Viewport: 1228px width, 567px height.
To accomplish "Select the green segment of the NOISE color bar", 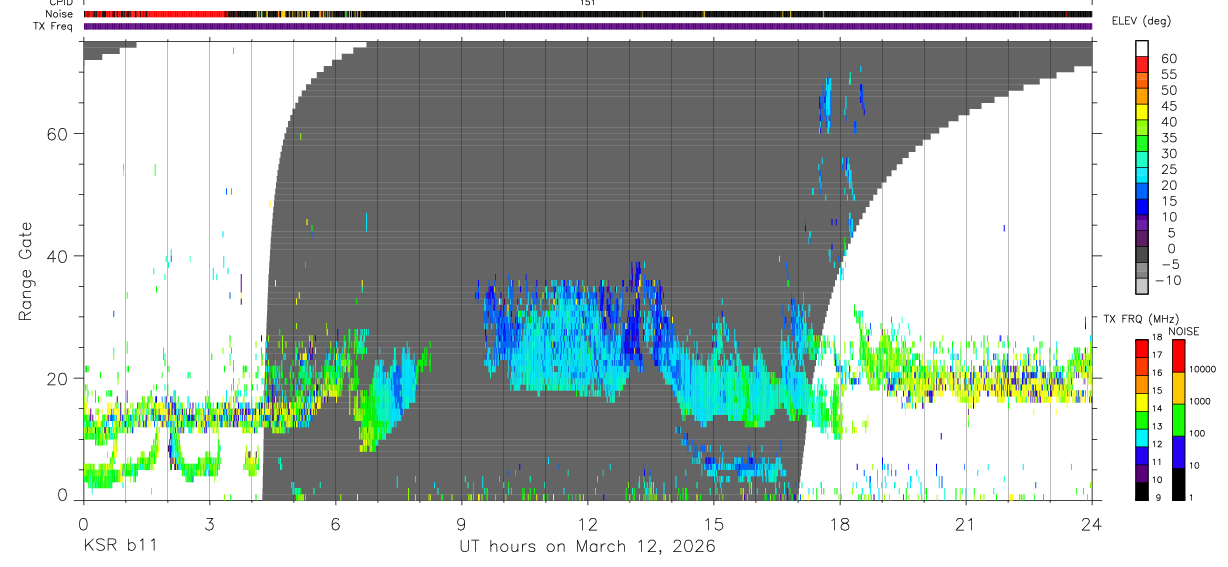I will (x=1180, y=420).
